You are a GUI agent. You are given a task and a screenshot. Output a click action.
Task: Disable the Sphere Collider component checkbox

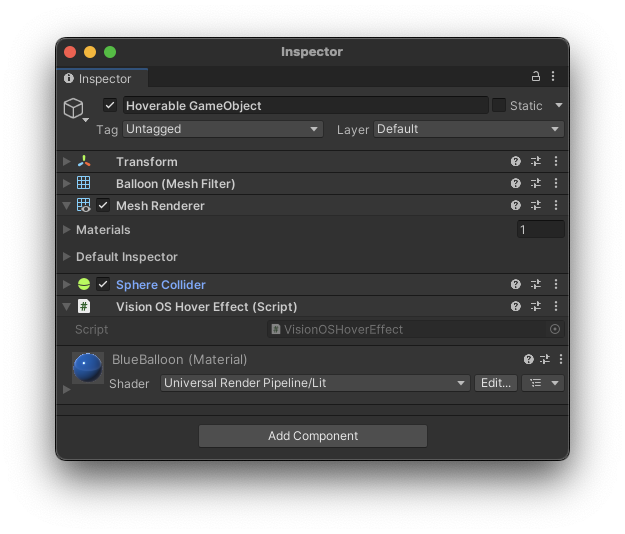click(103, 285)
